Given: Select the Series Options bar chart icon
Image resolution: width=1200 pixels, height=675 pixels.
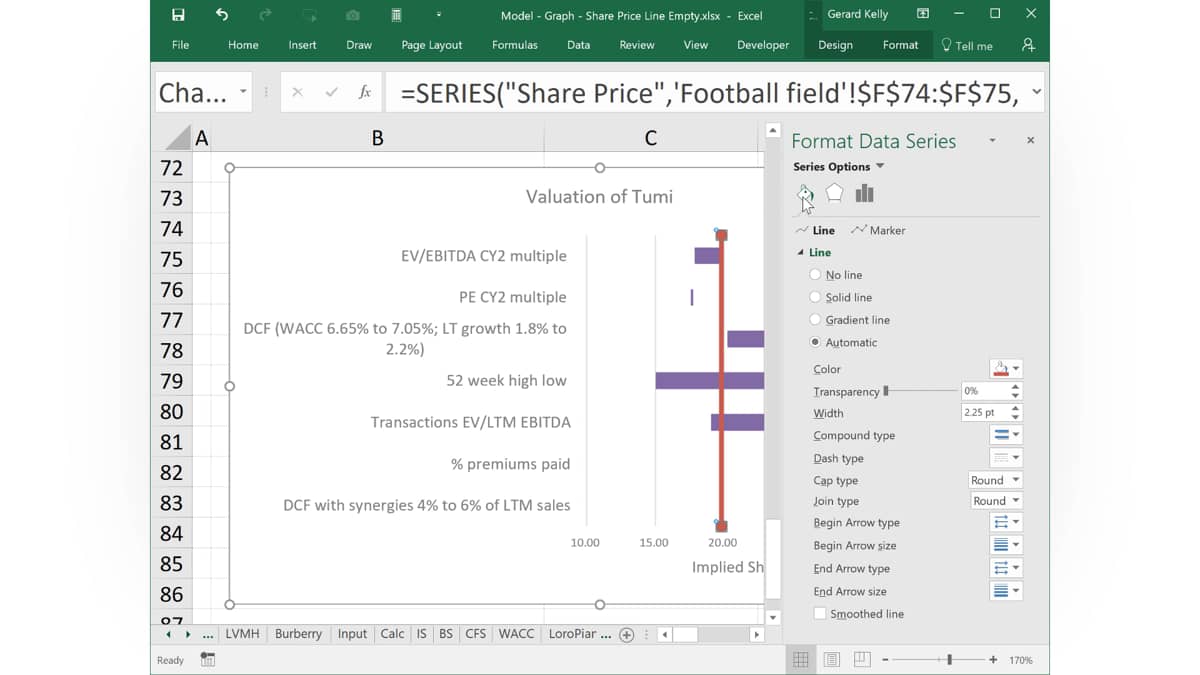Looking at the screenshot, I should click(x=864, y=193).
